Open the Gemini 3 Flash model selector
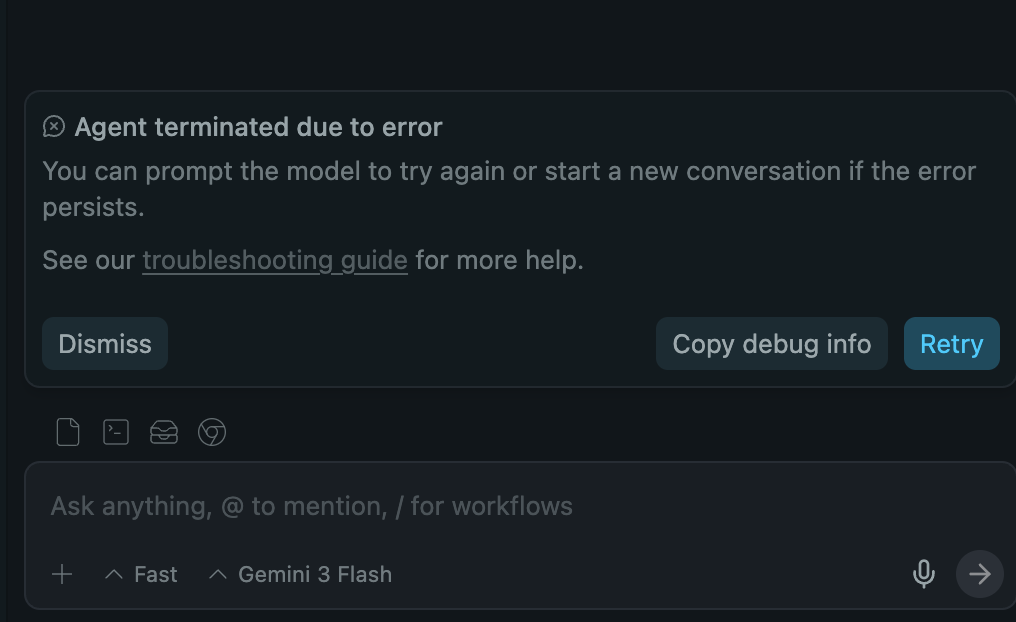 point(314,574)
